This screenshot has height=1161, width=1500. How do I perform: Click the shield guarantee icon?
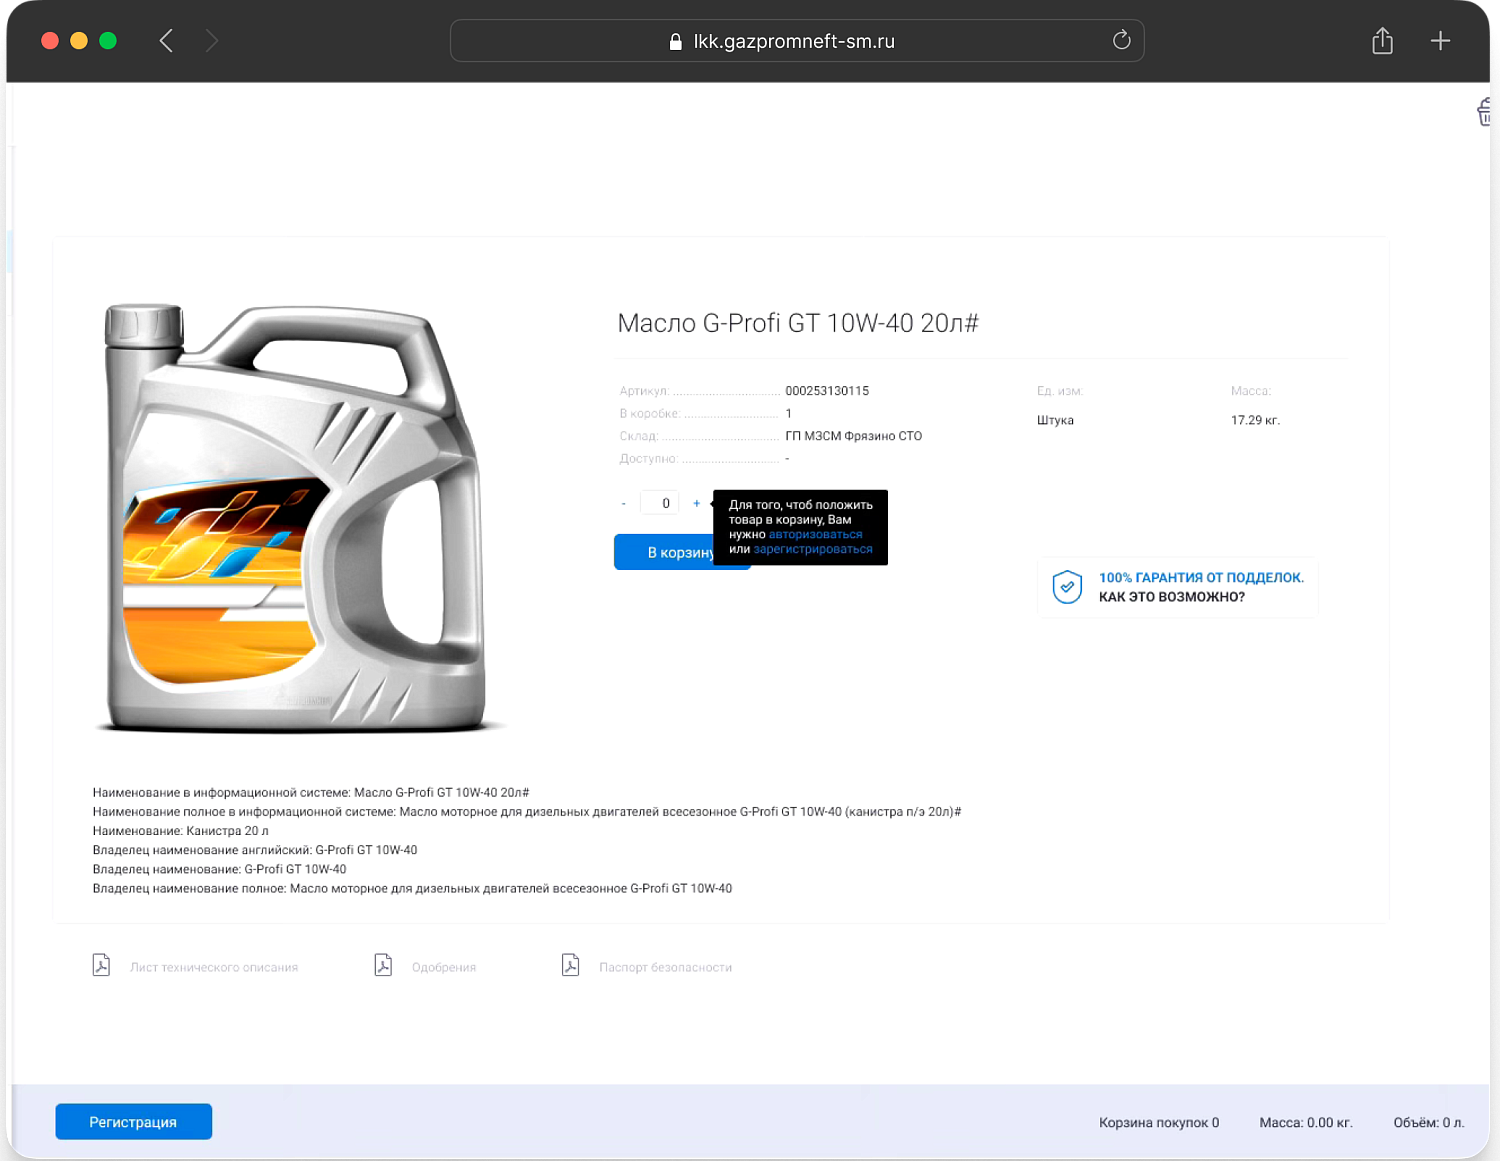click(1067, 587)
